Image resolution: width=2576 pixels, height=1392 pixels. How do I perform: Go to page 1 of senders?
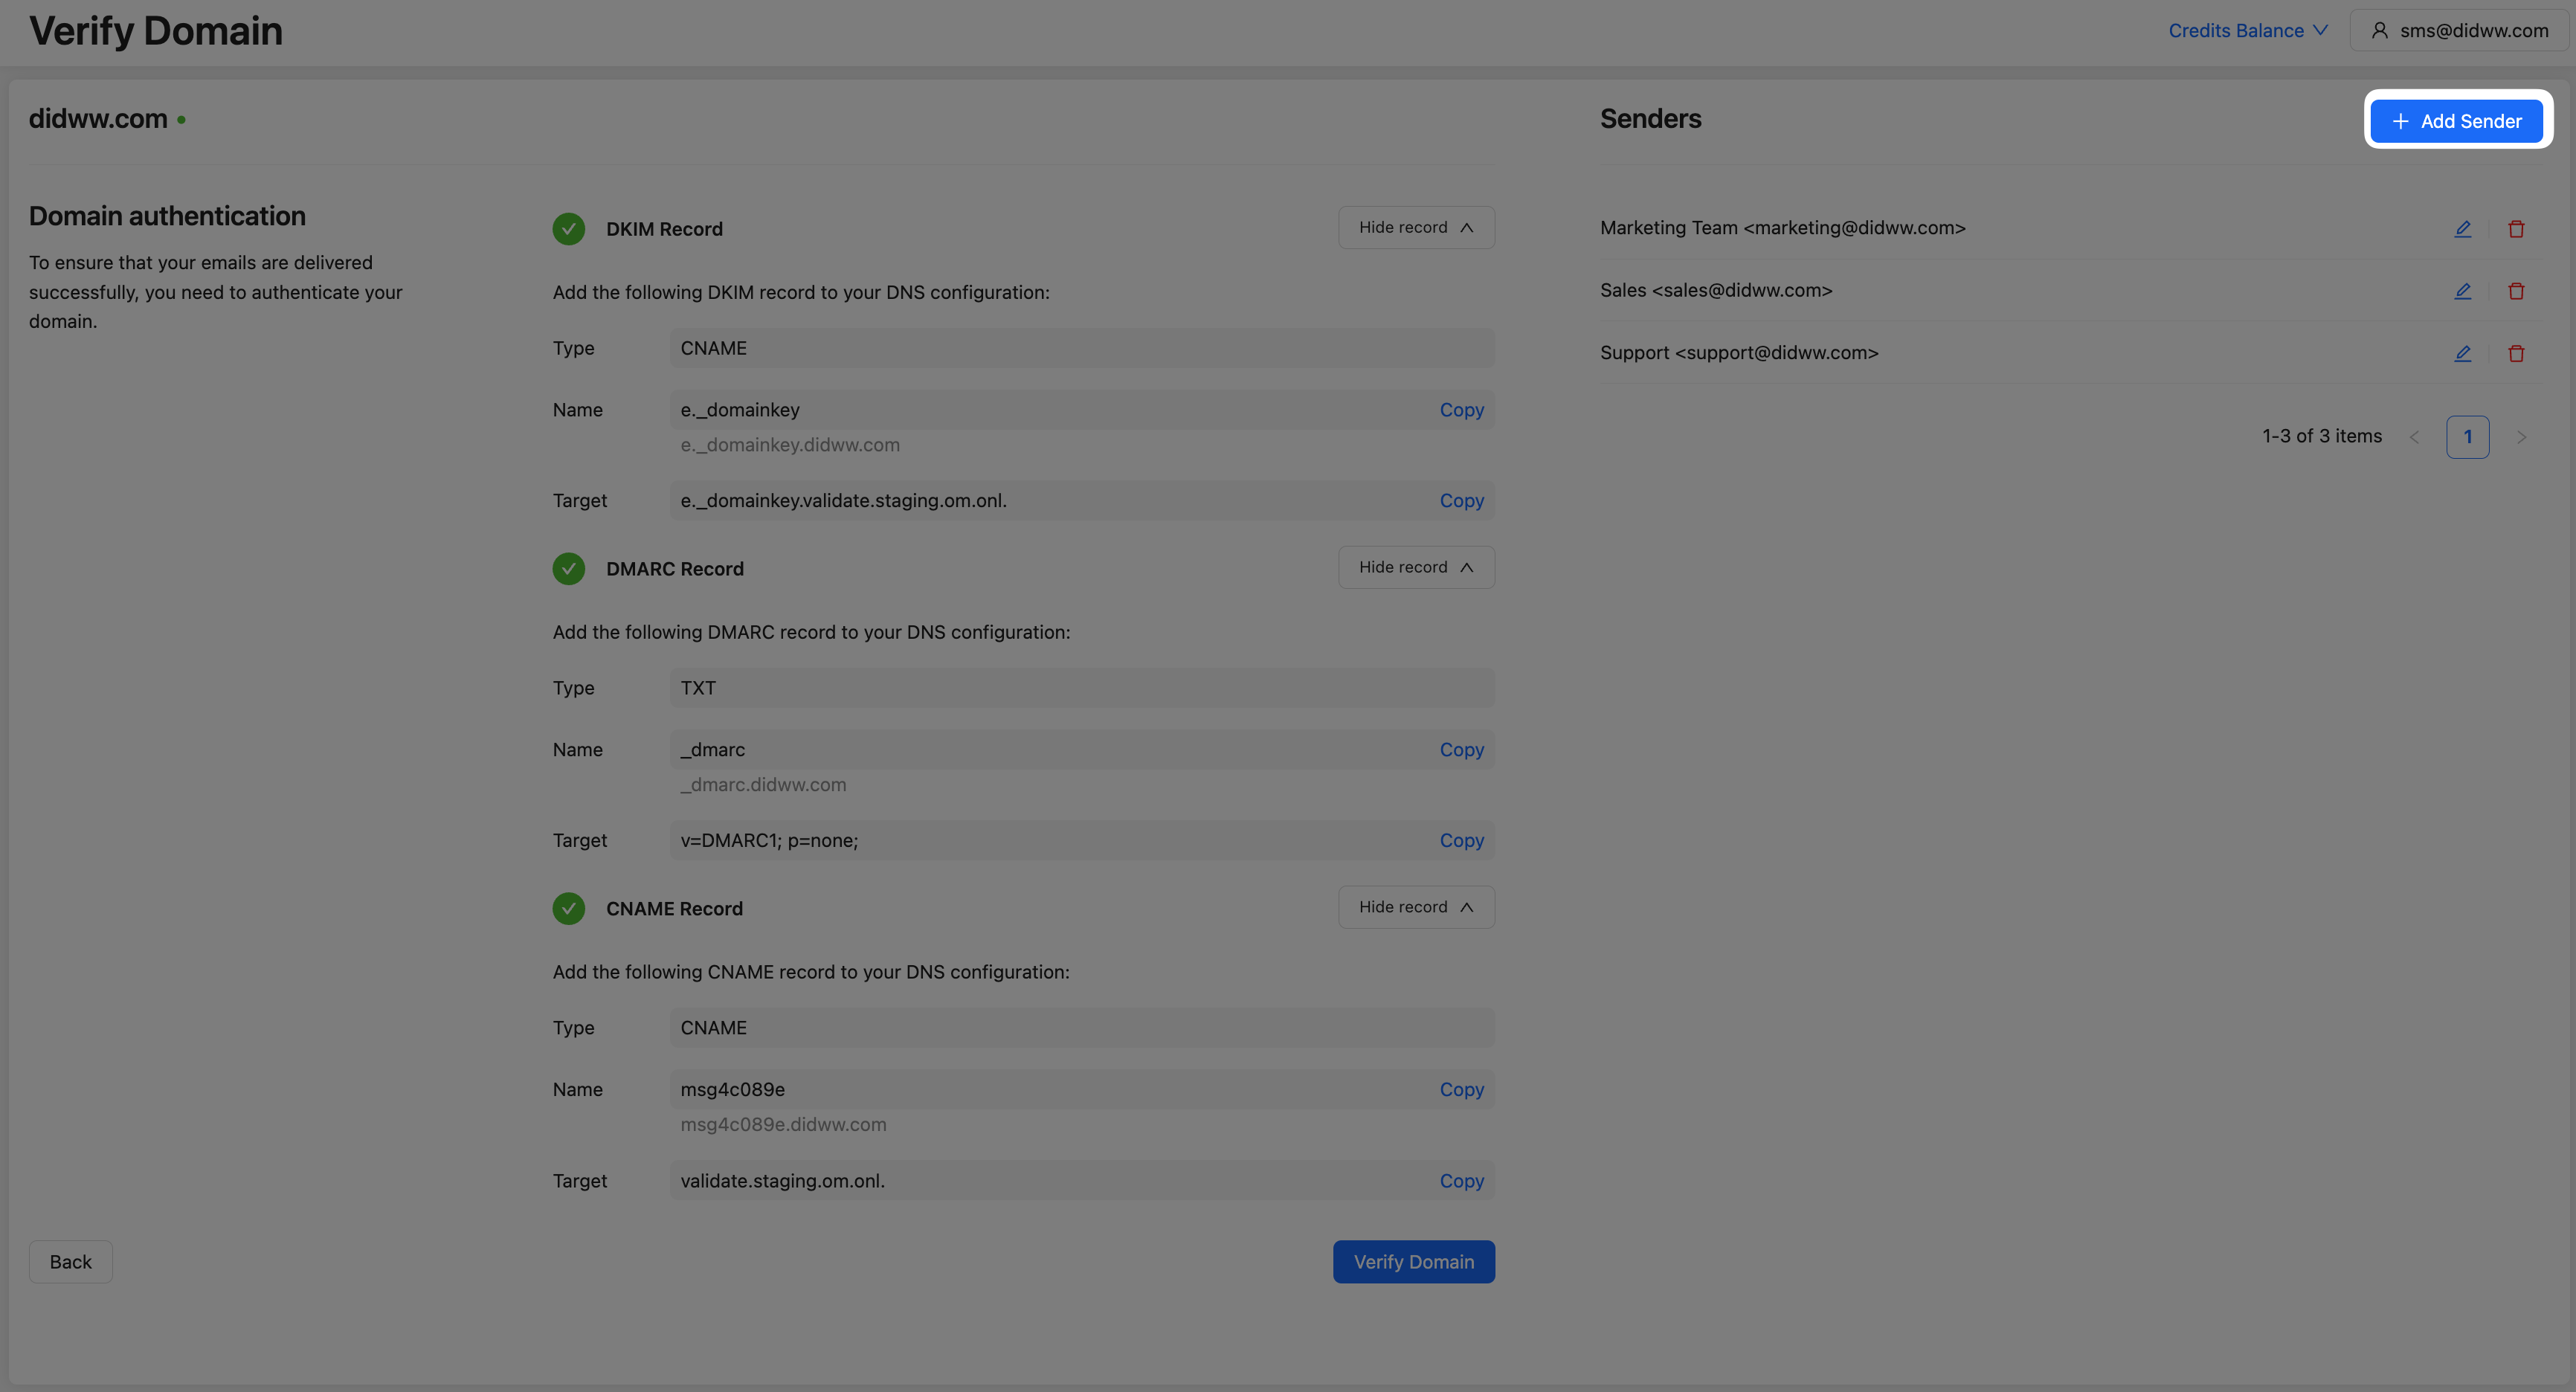coord(2467,437)
